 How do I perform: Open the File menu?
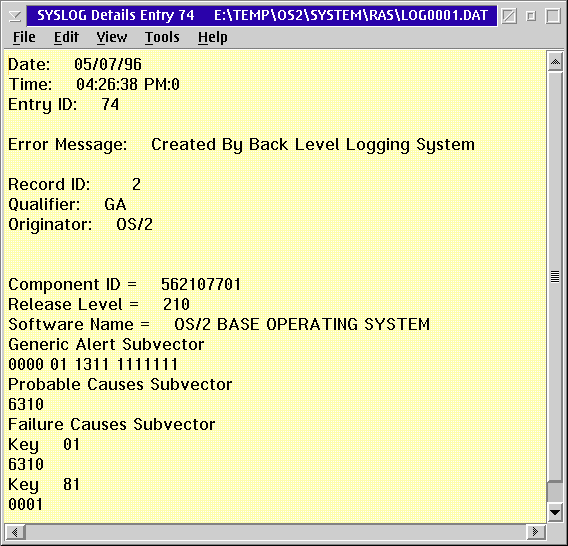pyautogui.click(x=24, y=37)
